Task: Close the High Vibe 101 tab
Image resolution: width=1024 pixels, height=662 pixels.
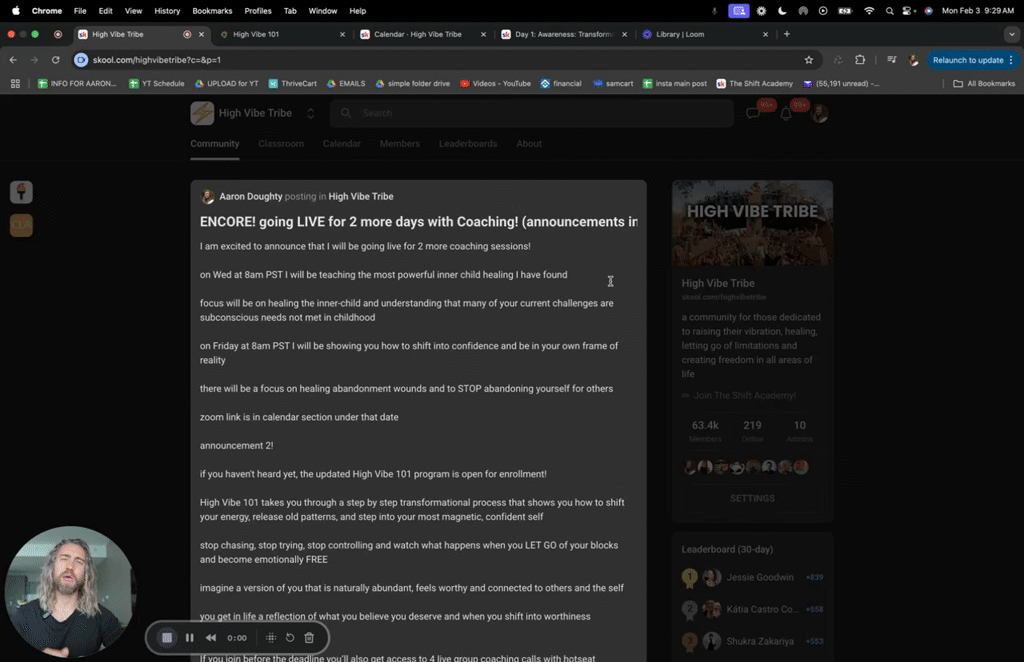Action: click(x=342, y=35)
